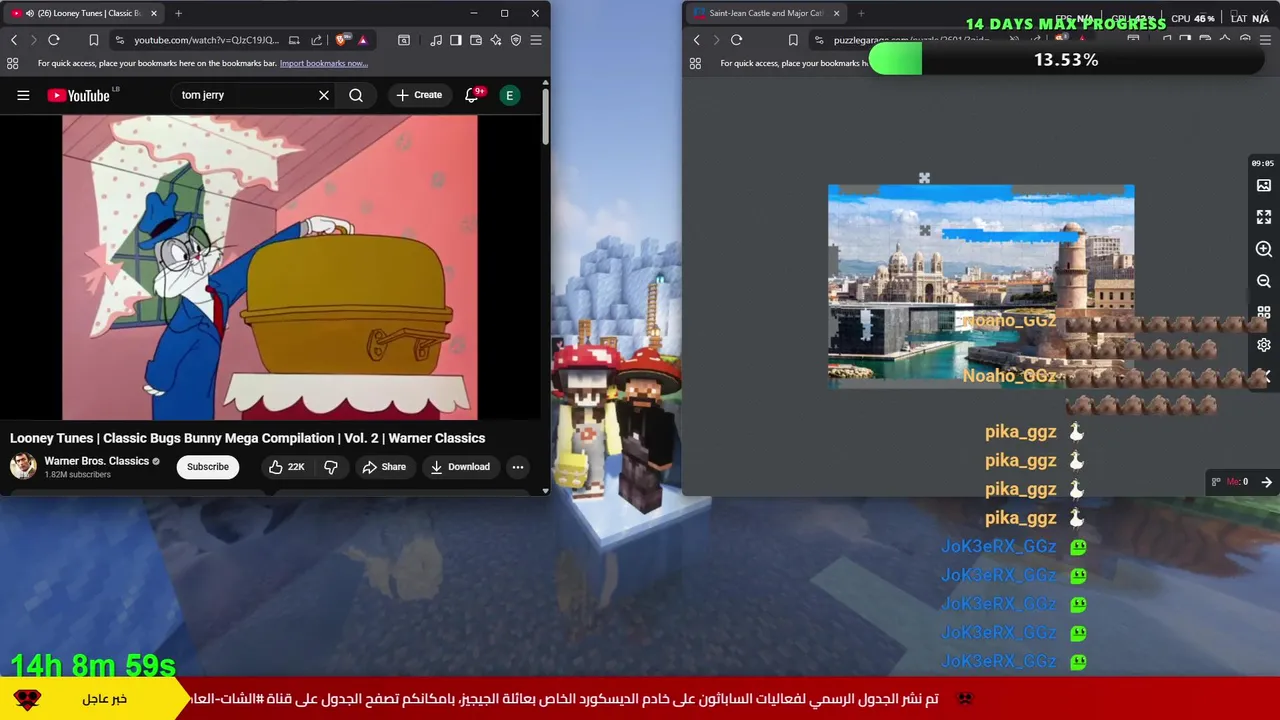Open the Brave playlist music-note icon
The height and width of the screenshot is (720, 1280).
pos(436,40)
